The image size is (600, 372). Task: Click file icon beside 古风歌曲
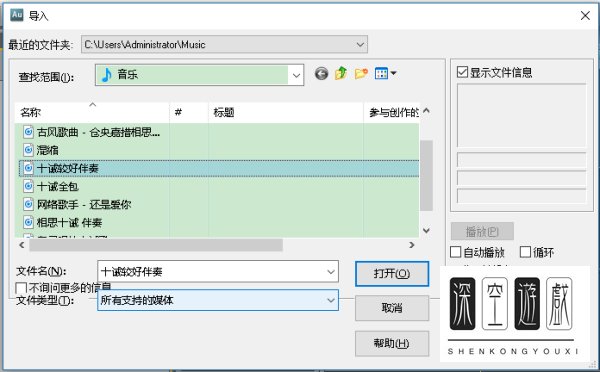coord(28,132)
